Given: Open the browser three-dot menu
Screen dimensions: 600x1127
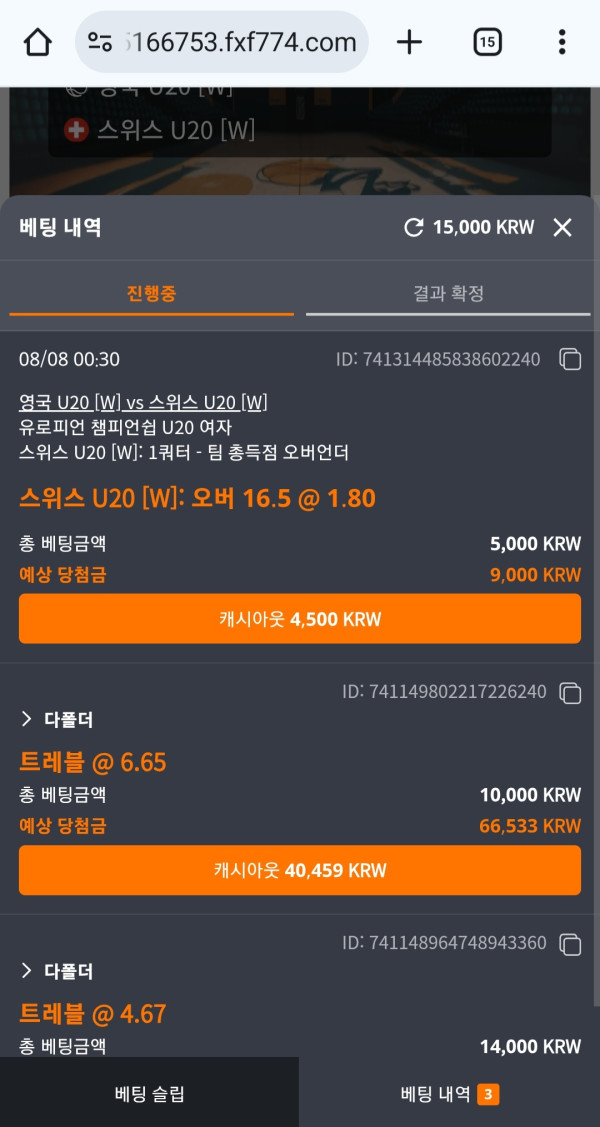Looking at the screenshot, I should [x=562, y=42].
